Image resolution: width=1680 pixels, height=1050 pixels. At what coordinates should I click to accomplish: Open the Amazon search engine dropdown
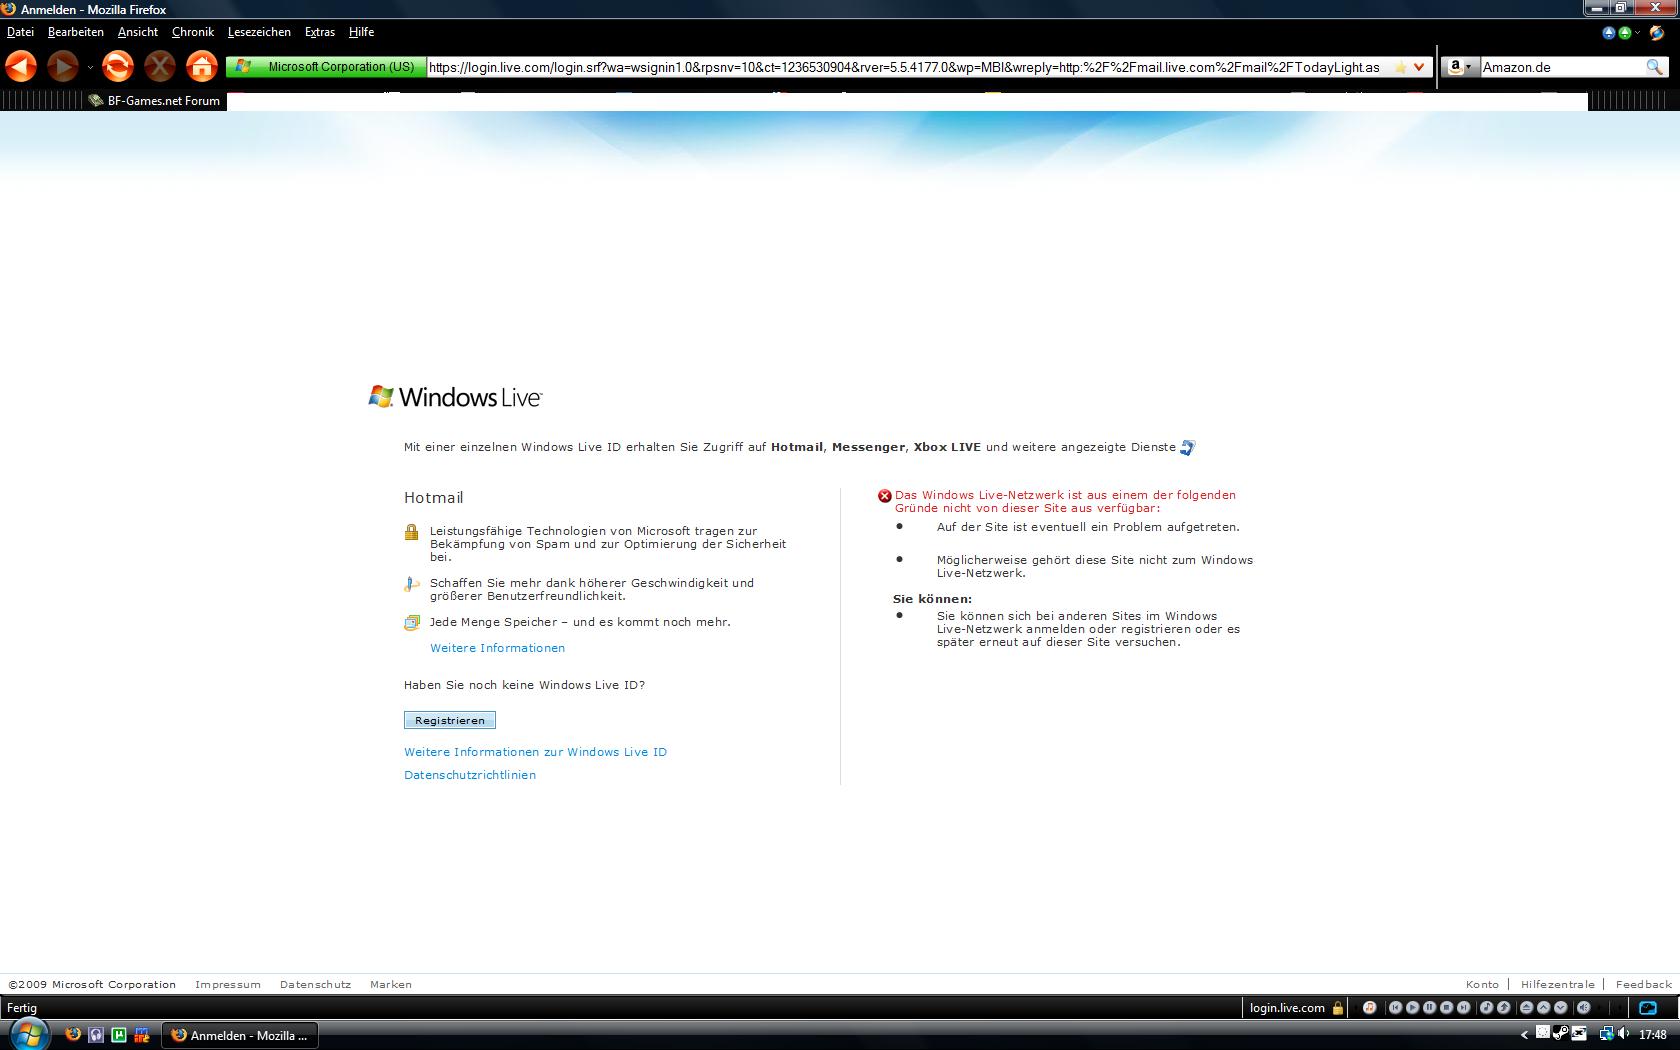[1461, 67]
